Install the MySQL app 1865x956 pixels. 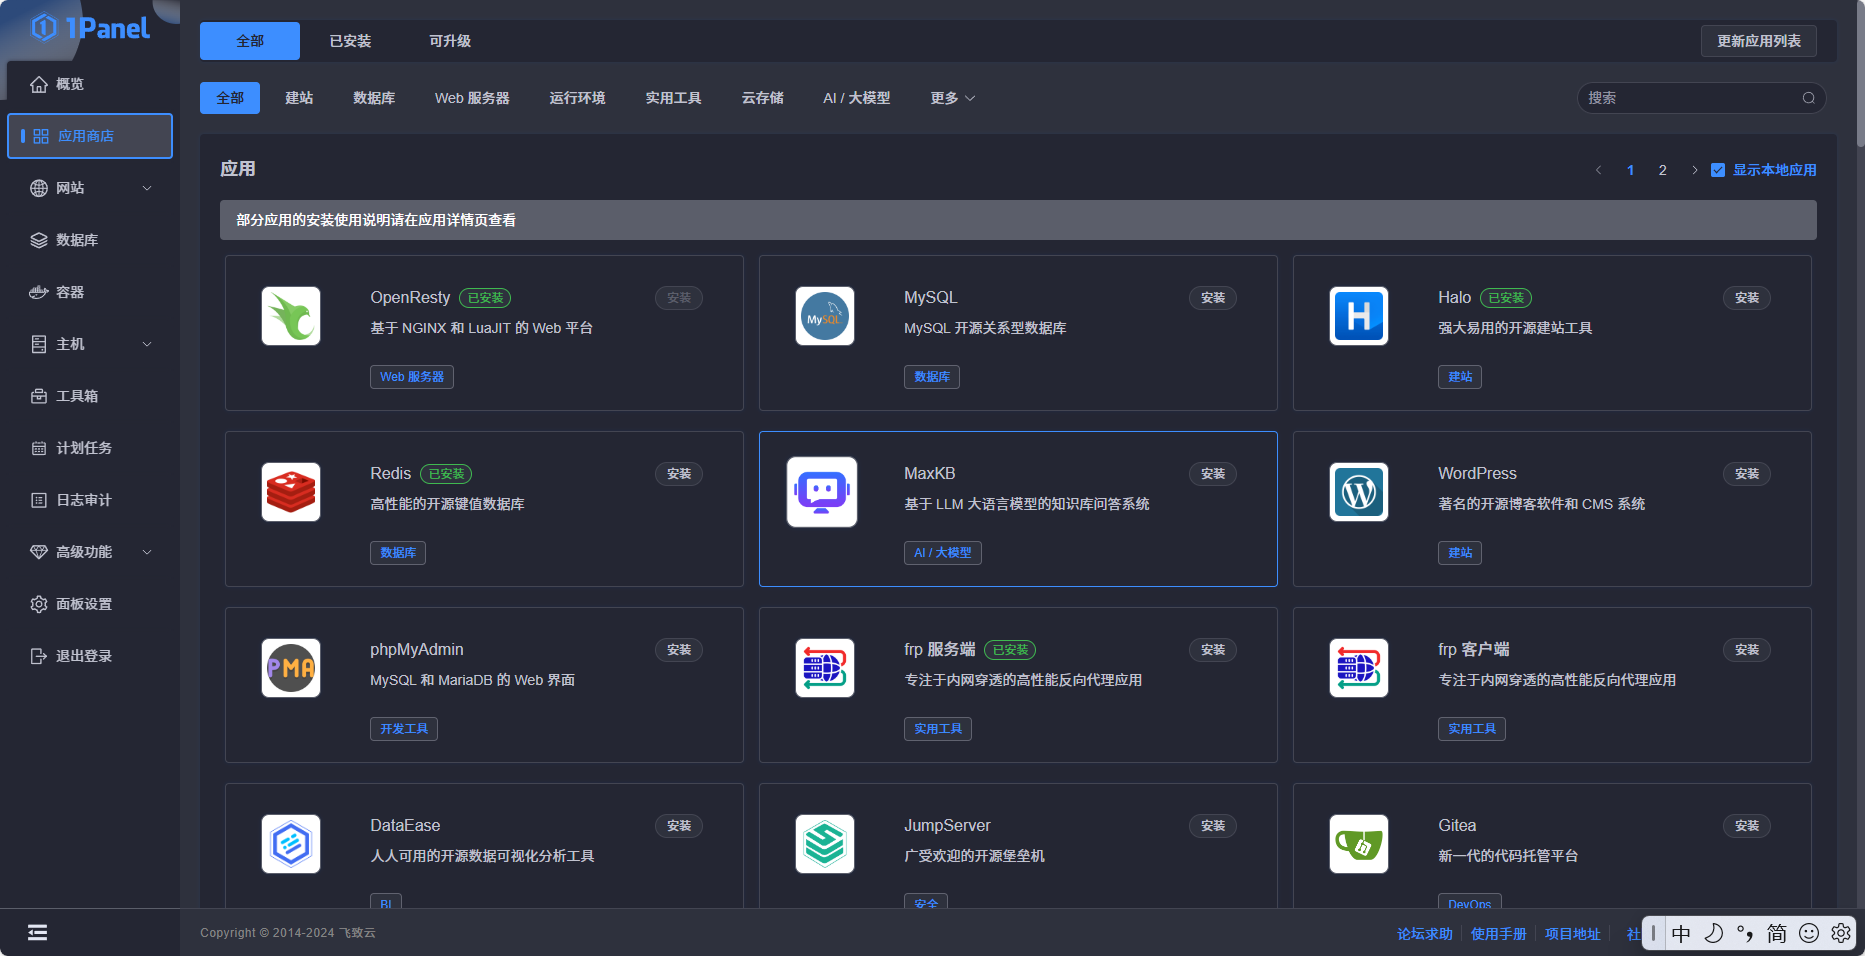(1212, 298)
